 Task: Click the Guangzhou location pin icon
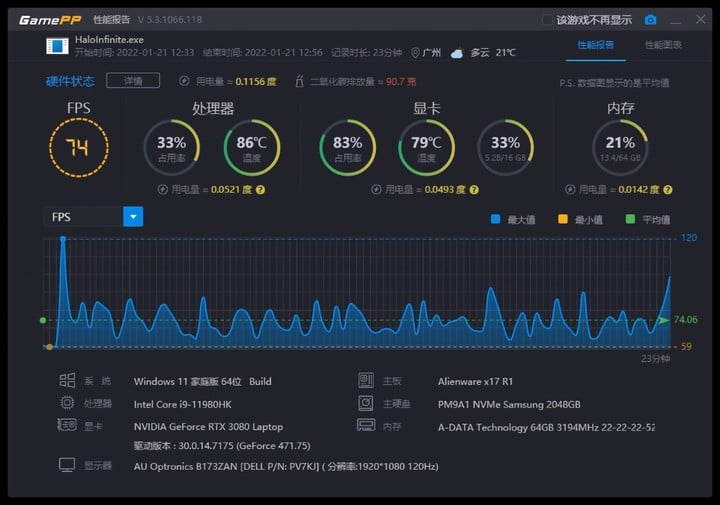[x=415, y=53]
